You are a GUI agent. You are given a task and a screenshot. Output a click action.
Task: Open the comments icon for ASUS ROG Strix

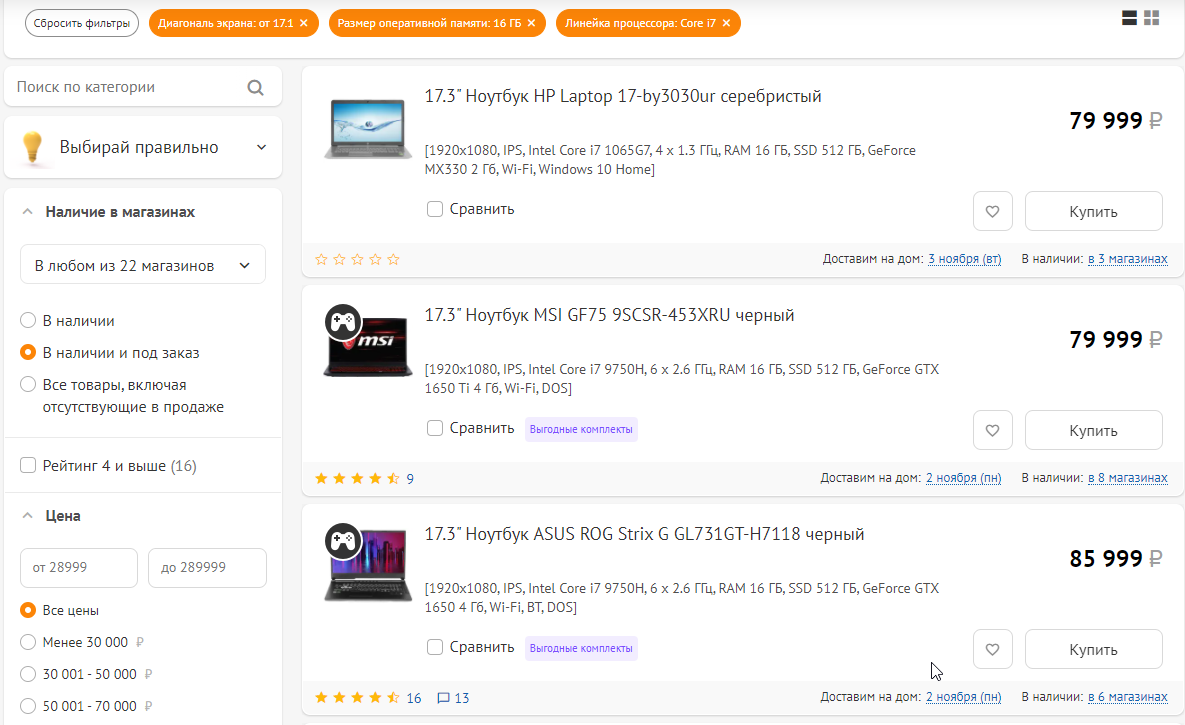tap(444, 698)
